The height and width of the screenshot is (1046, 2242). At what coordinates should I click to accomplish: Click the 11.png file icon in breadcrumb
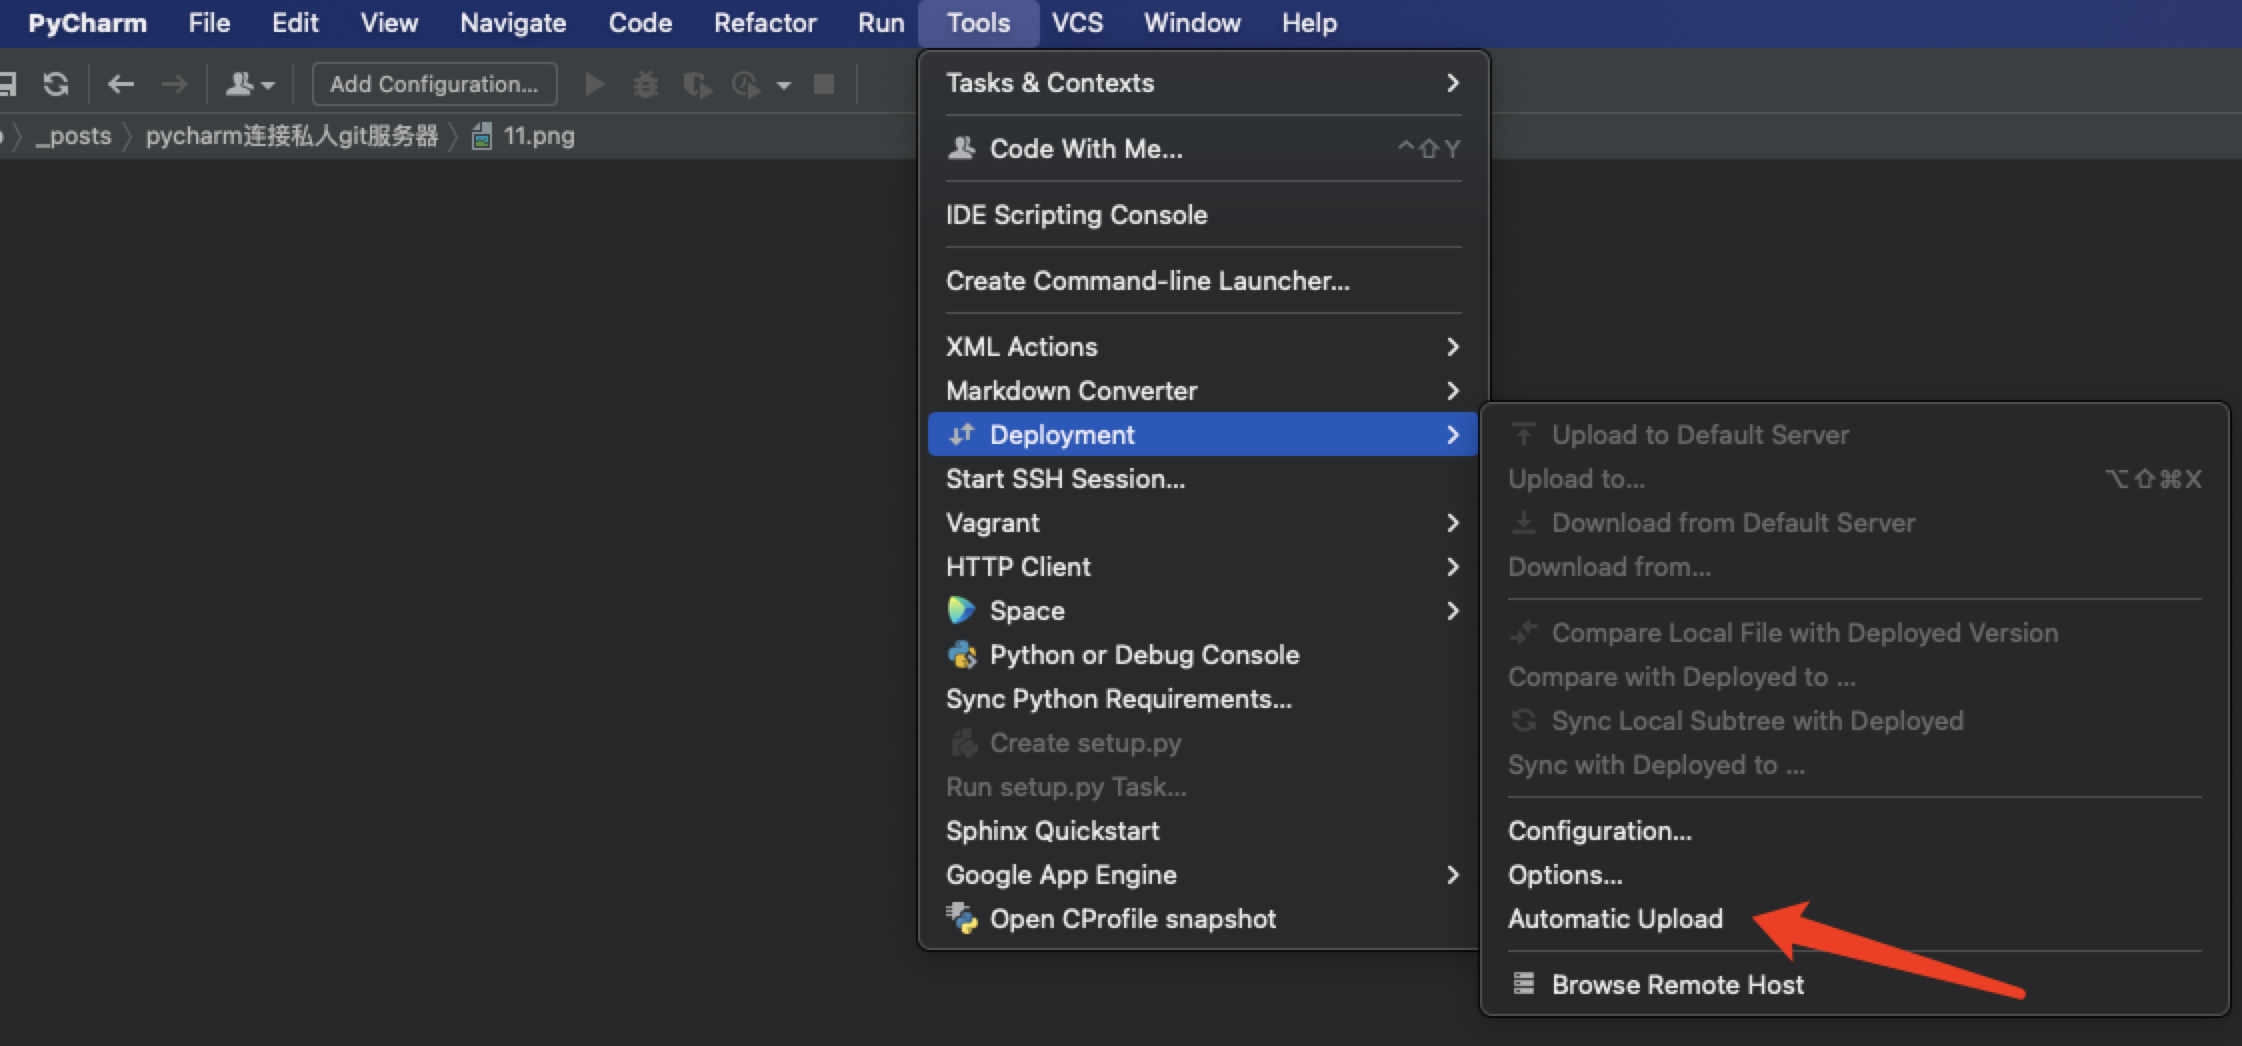(481, 136)
